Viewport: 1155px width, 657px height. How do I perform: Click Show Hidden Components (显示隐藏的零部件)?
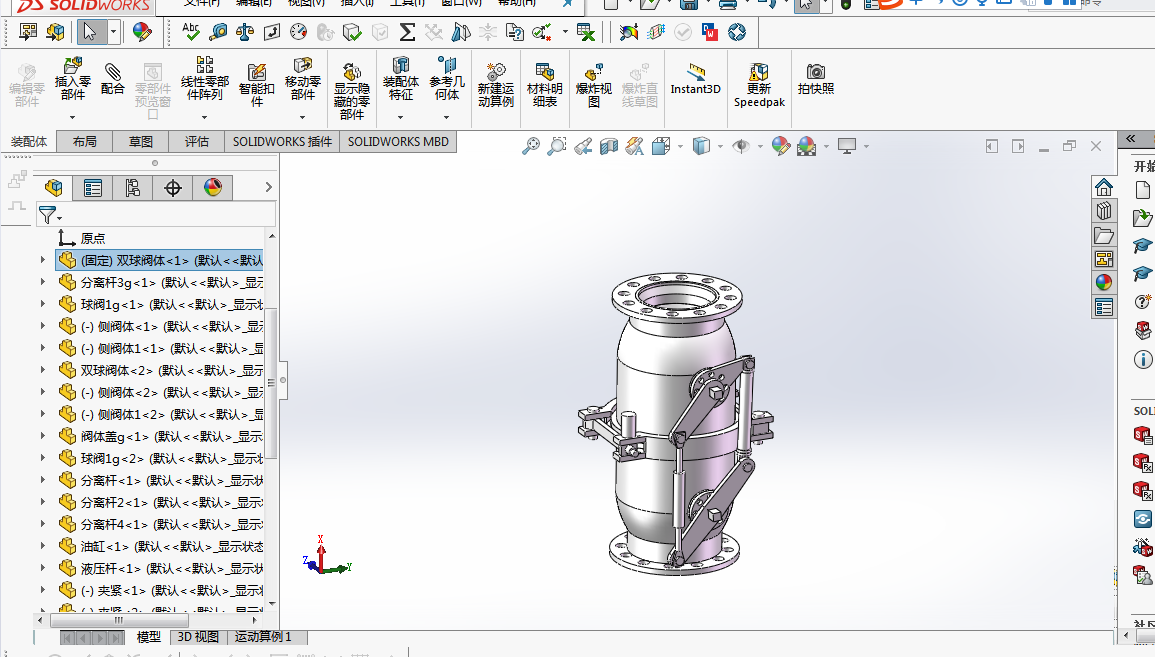tap(351, 91)
